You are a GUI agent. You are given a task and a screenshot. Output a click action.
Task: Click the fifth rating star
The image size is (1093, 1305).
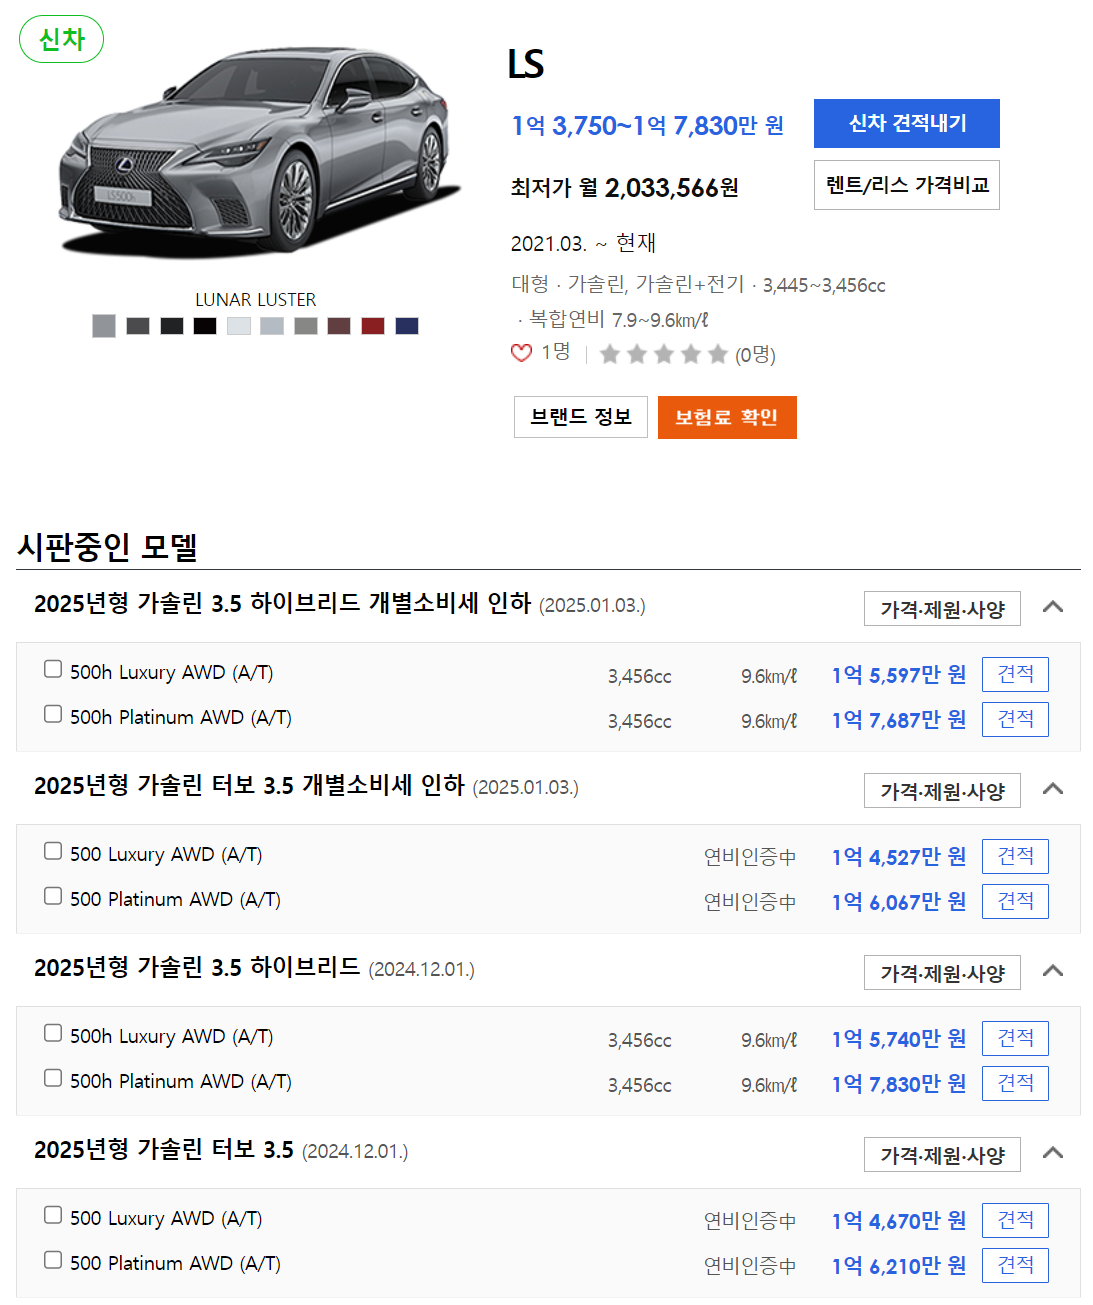718,354
